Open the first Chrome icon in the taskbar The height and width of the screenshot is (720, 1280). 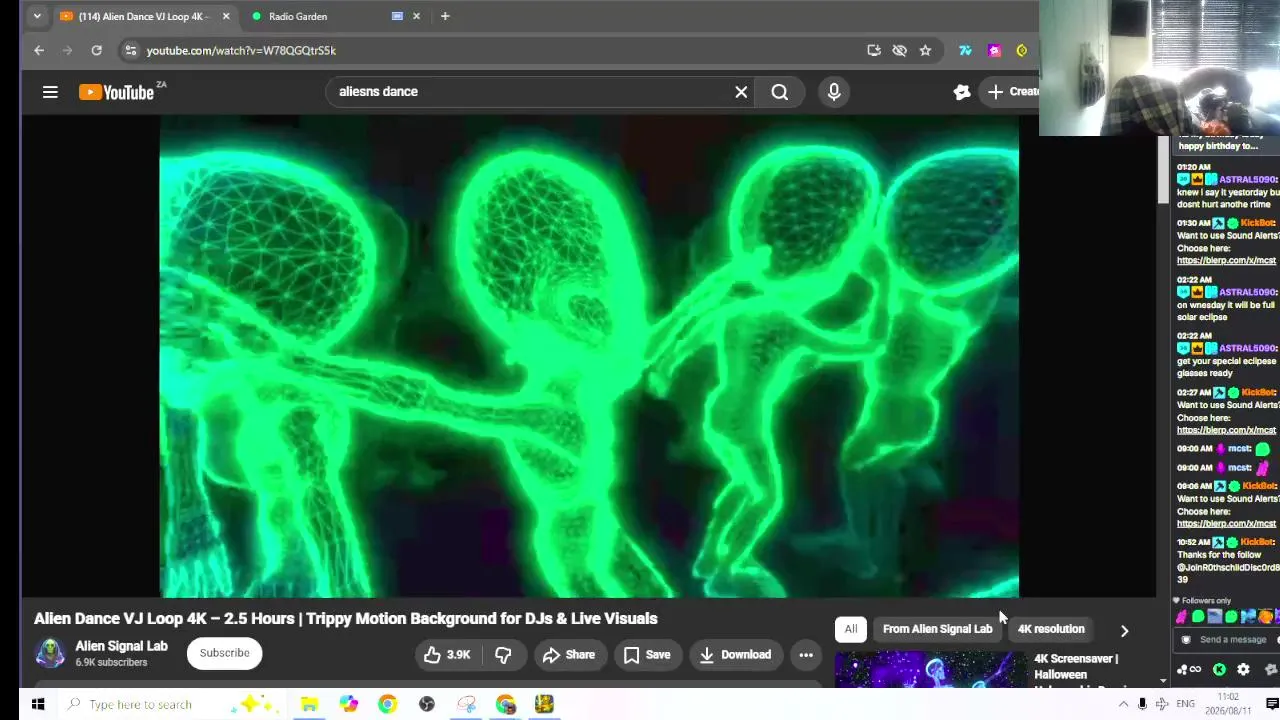click(x=387, y=704)
